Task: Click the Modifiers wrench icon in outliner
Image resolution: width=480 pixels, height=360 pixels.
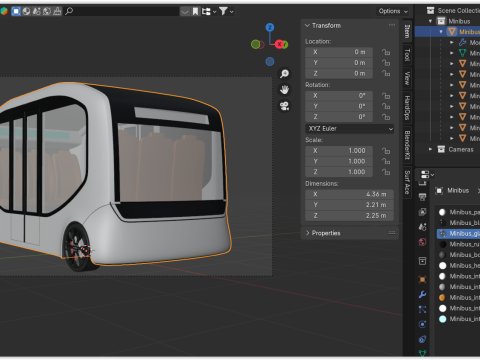Action: coord(462,42)
